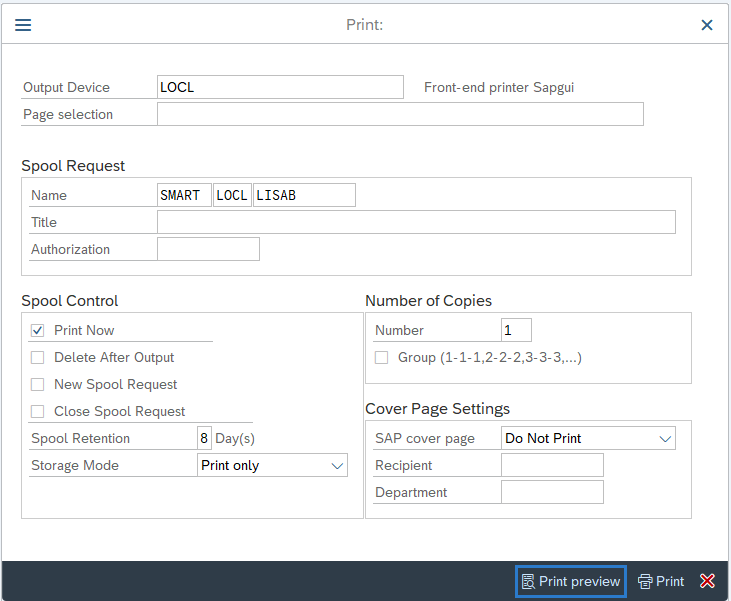This screenshot has height=601, width=731.
Task: Click the Authorization input field
Action: tap(208, 249)
